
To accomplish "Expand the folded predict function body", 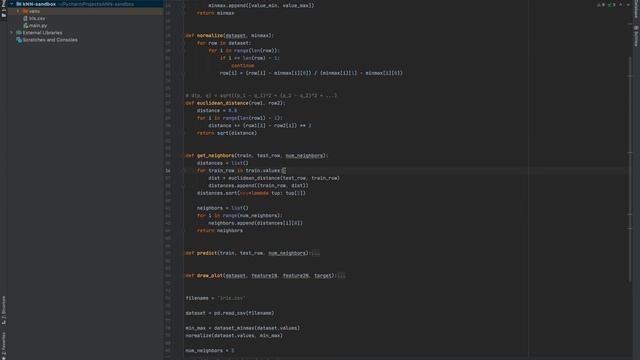I will (316, 253).
